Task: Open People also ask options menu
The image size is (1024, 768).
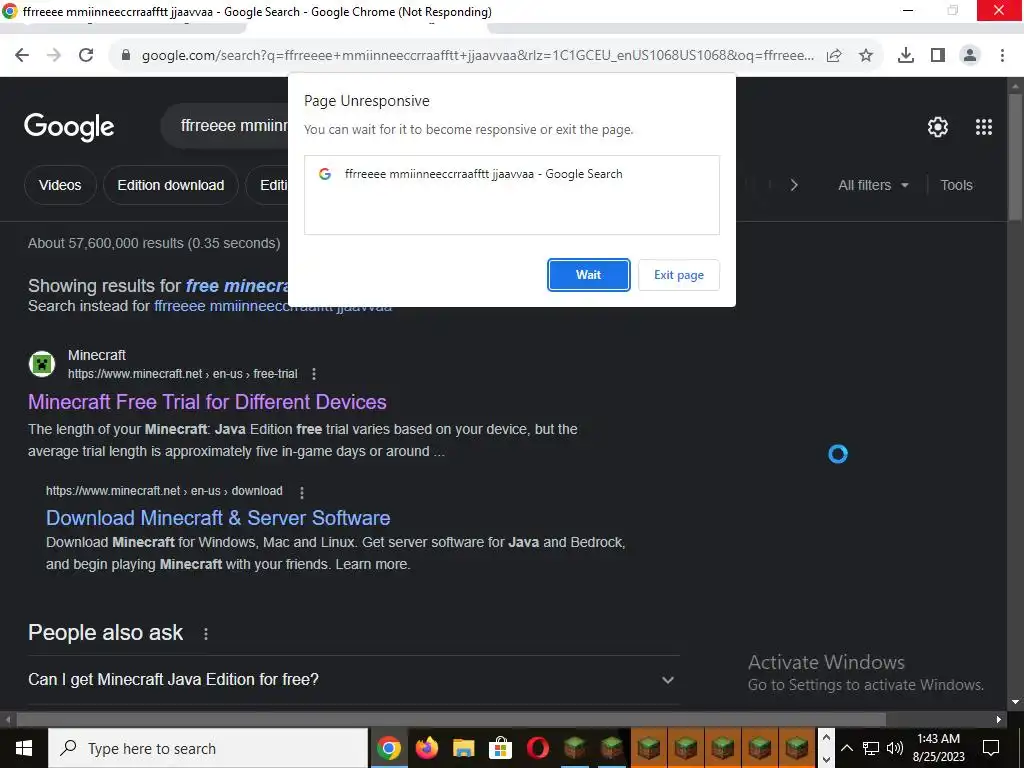Action: click(x=206, y=633)
